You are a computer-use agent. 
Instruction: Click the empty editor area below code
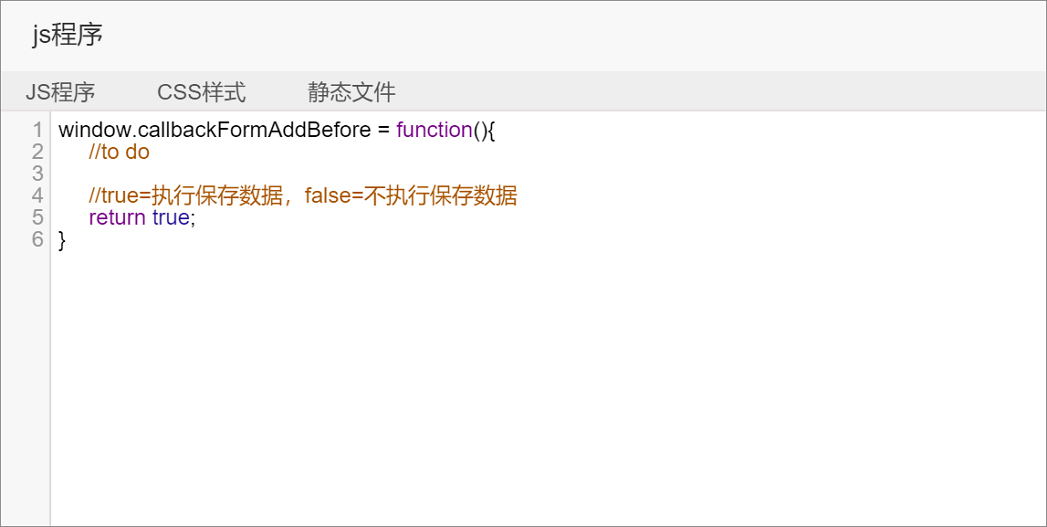pos(548,387)
